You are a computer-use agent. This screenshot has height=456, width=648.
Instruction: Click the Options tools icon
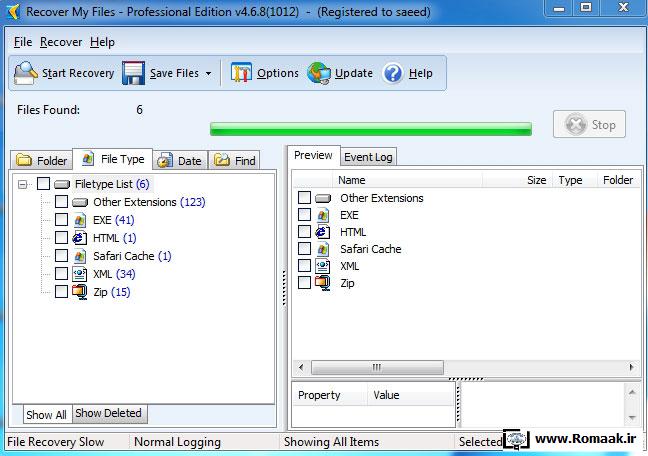[x=241, y=73]
